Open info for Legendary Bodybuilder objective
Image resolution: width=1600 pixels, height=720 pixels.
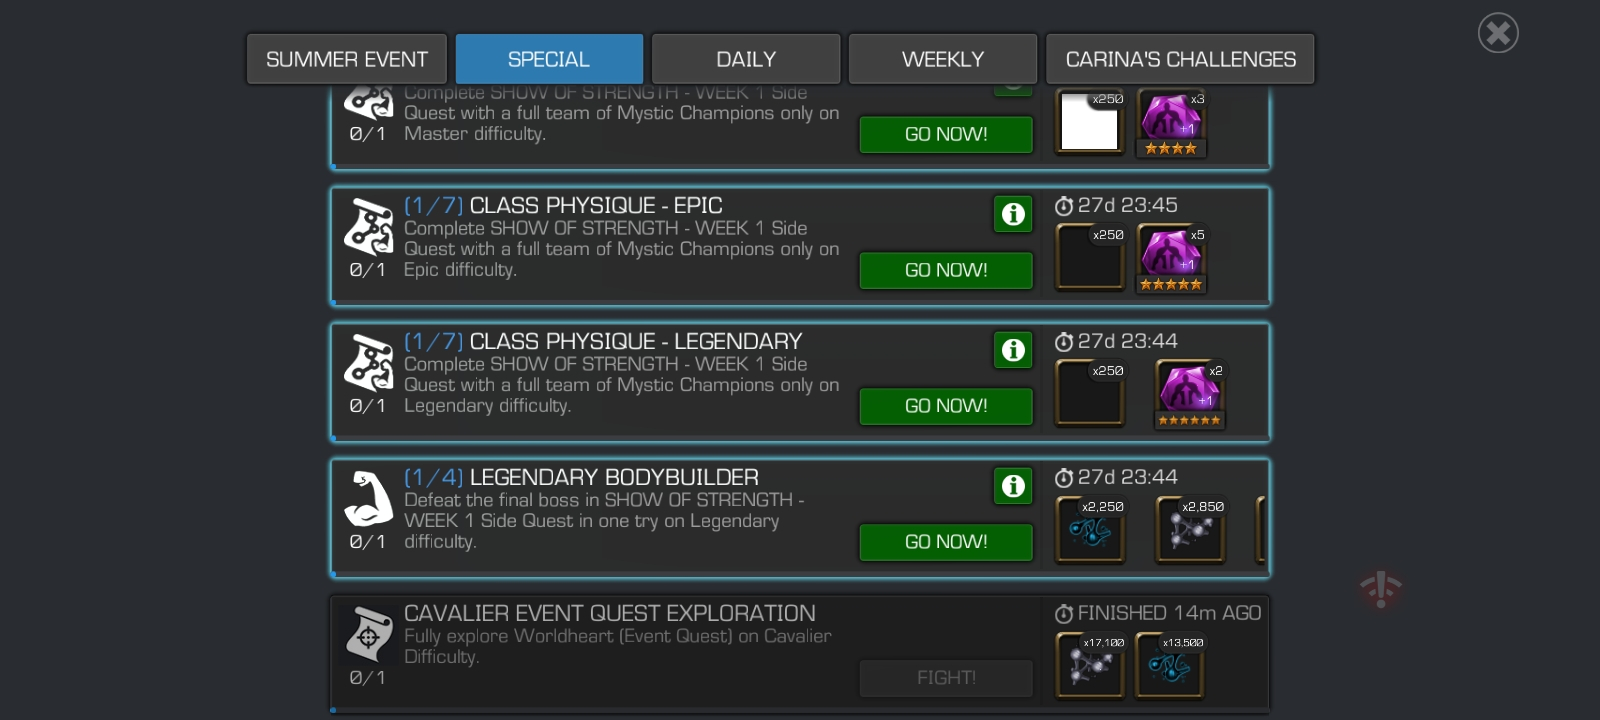[x=1013, y=485]
